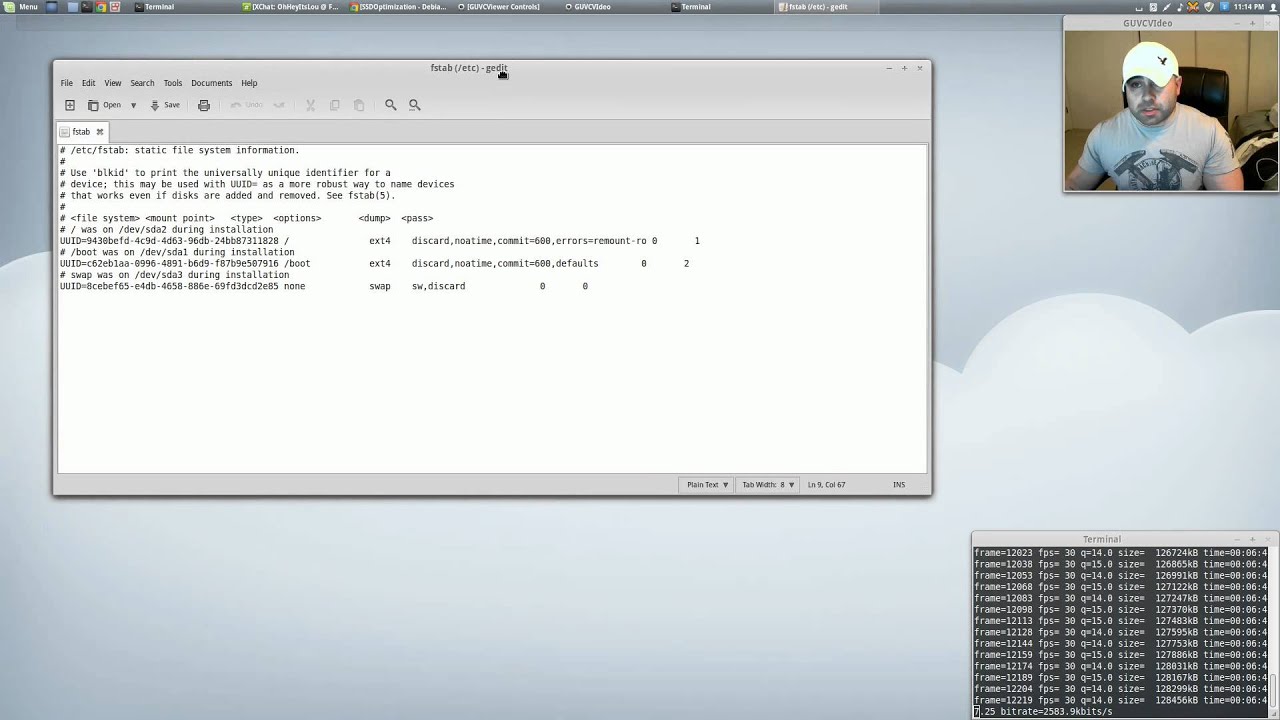This screenshot has width=1280, height=720.
Task: Open the Documents menu
Action: [x=211, y=83]
